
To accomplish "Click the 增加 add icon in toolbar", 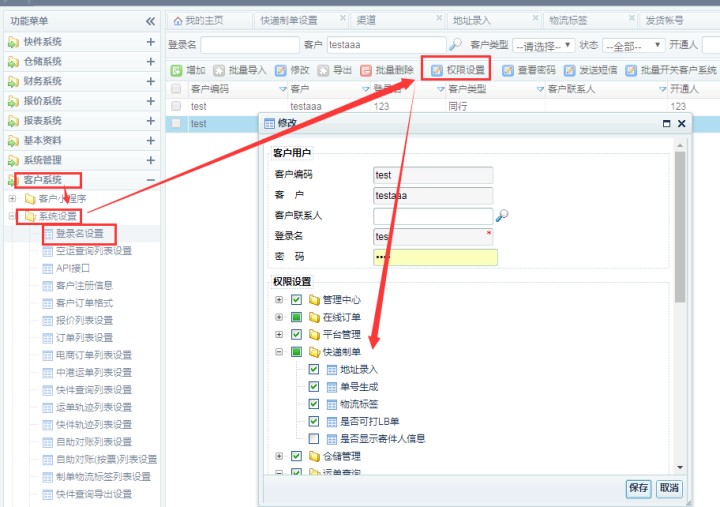I will point(176,70).
